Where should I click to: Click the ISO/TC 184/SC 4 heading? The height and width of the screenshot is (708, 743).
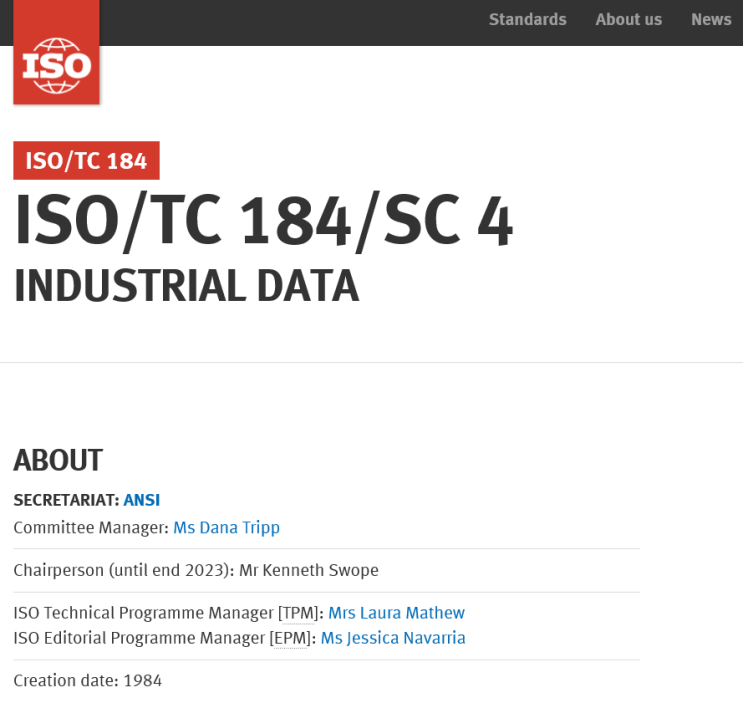click(263, 222)
